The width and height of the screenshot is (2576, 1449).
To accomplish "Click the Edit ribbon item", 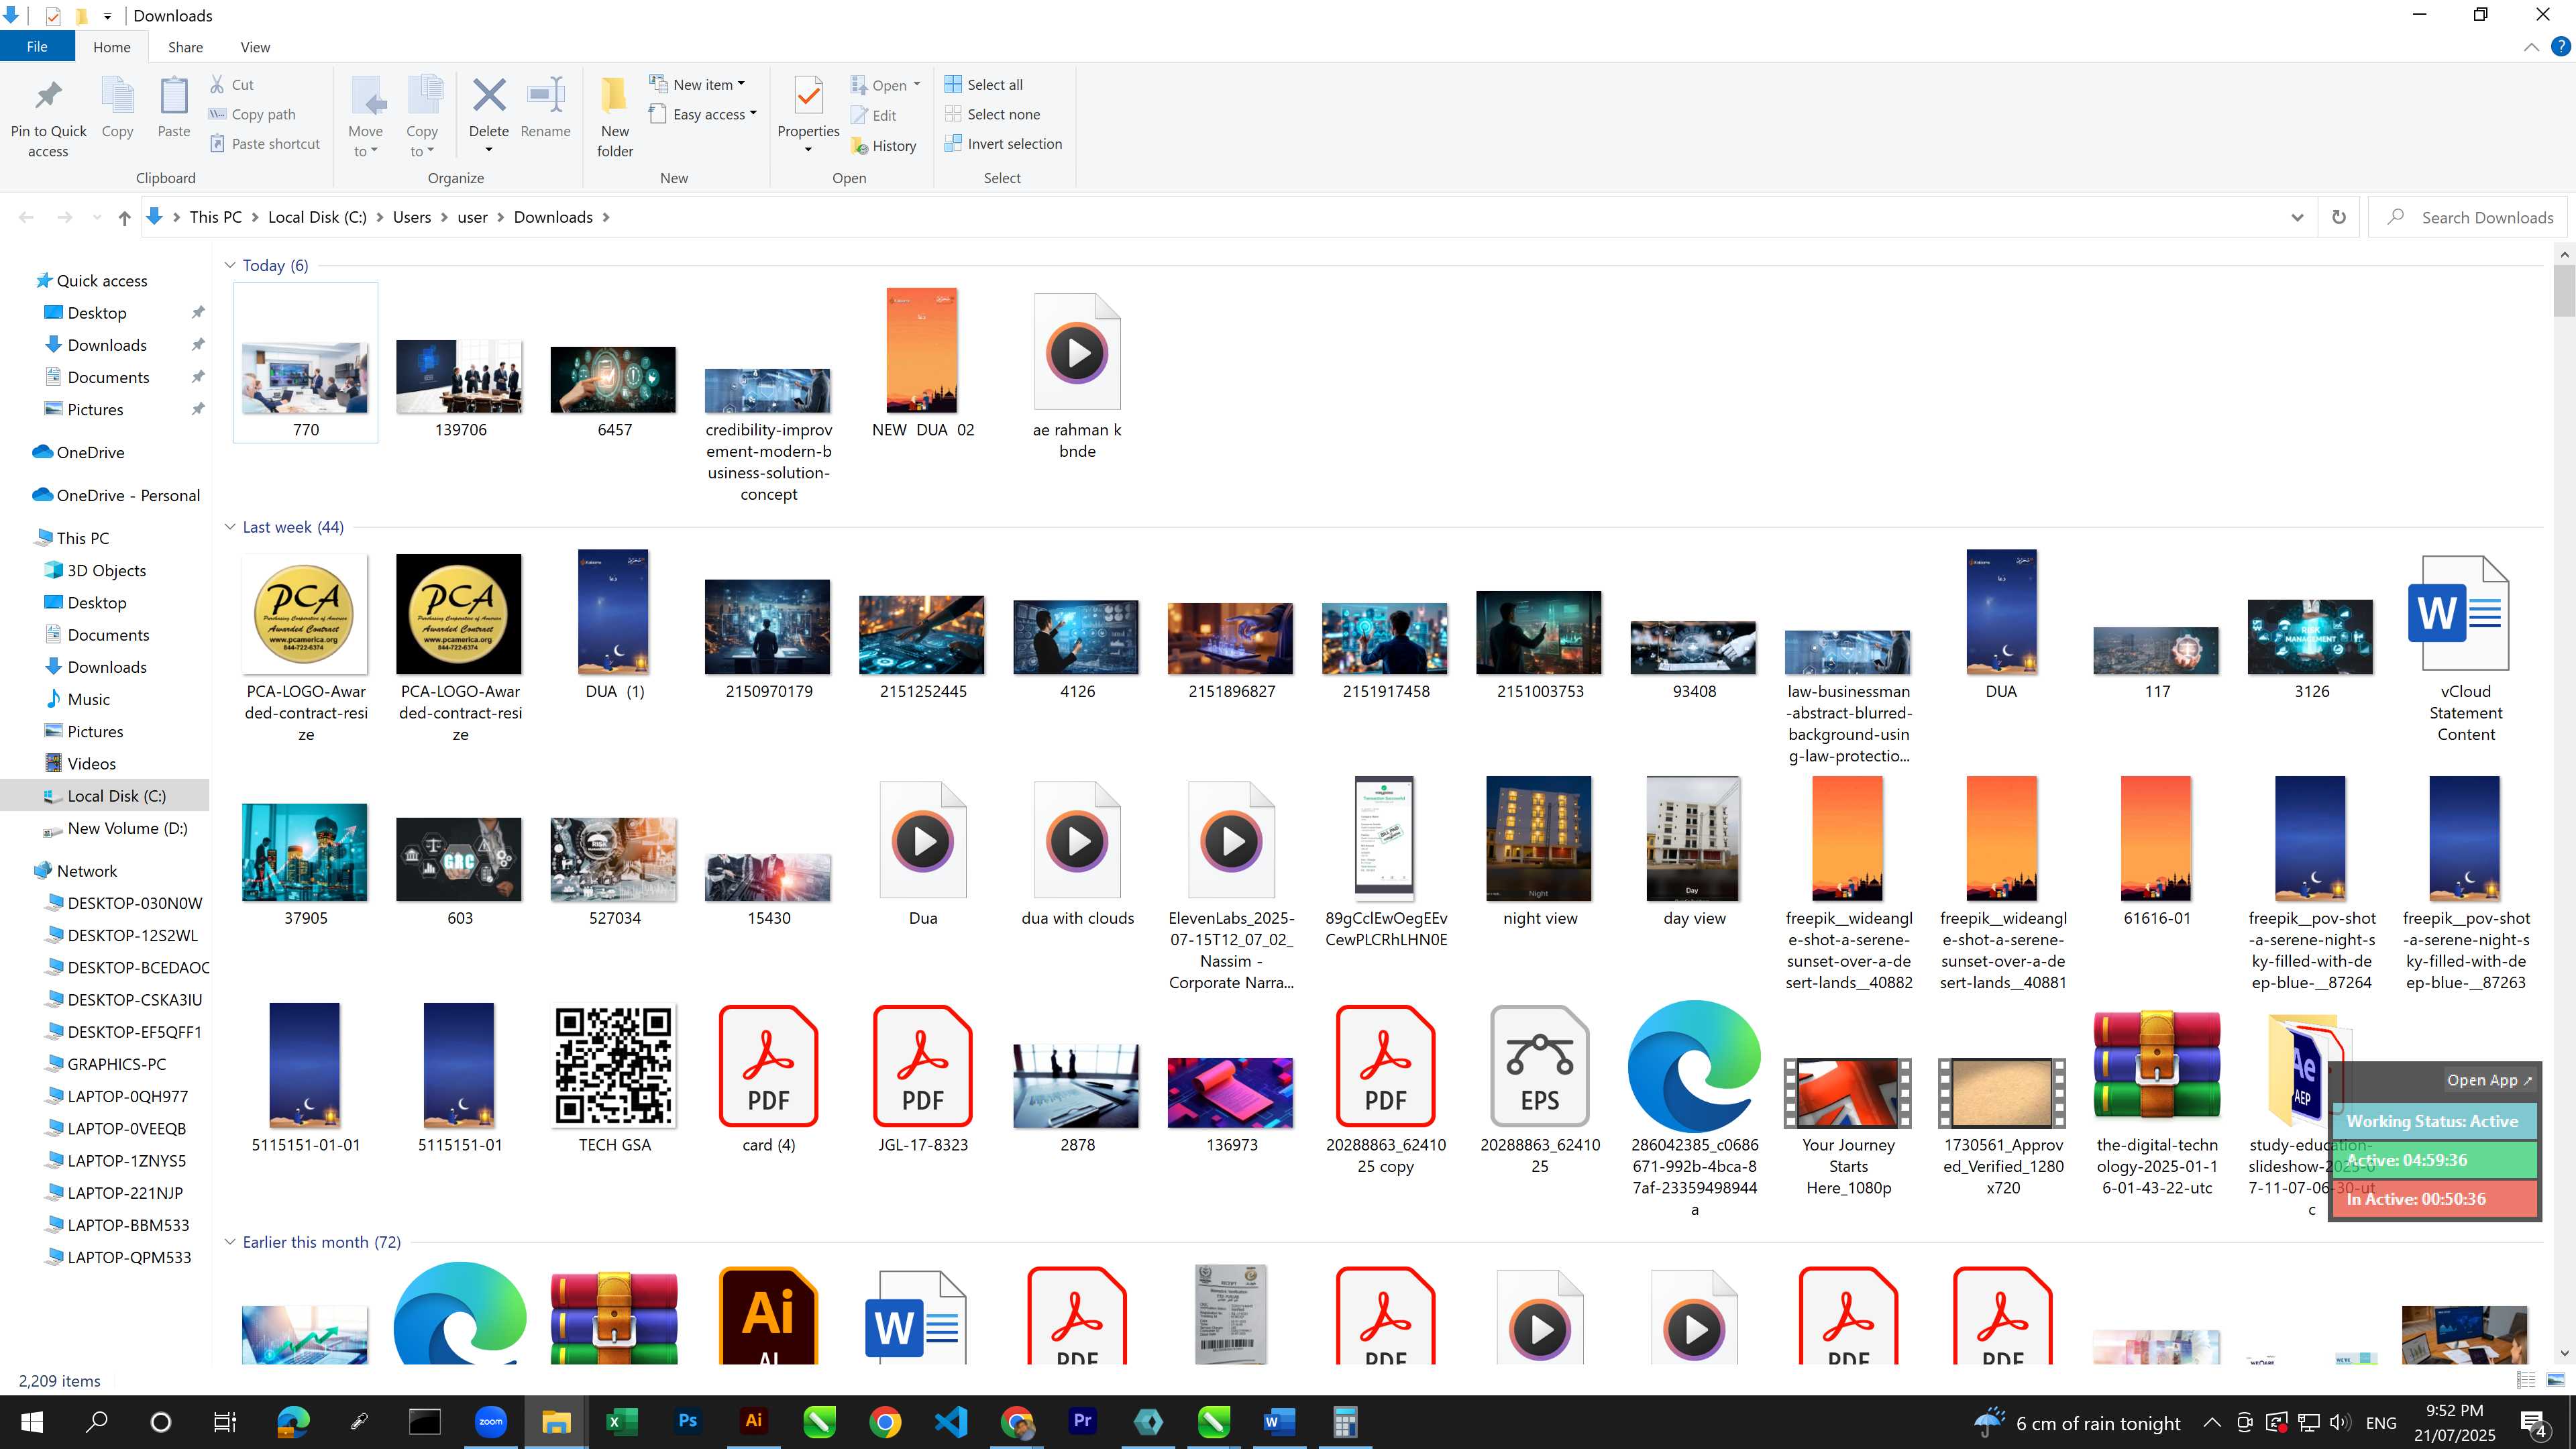I will (x=873, y=115).
